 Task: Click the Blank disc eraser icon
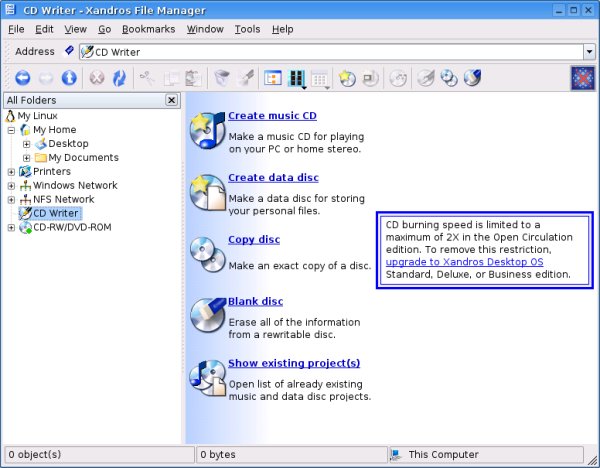pyautogui.click(x=207, y=314)
